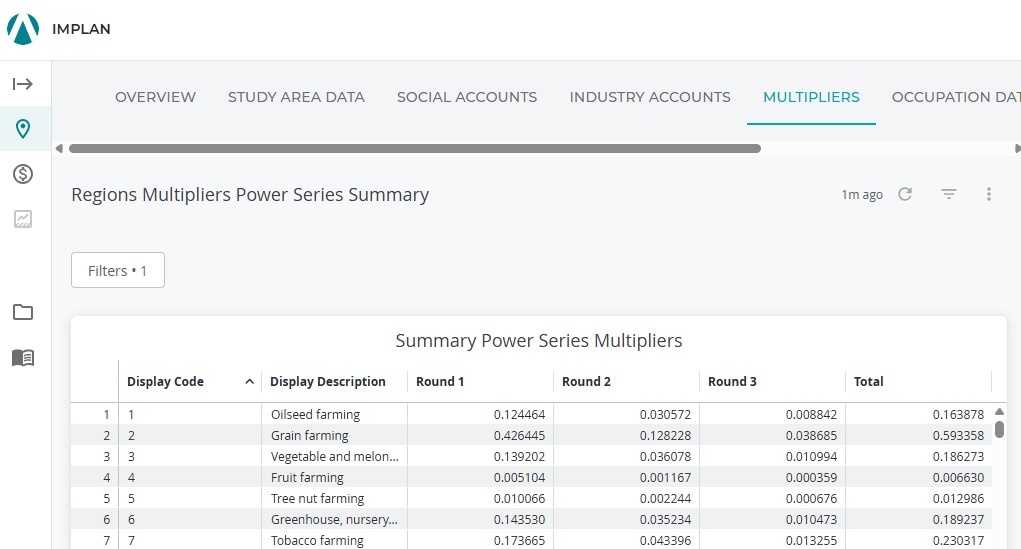Open the Results chart icon in sidebar
Image resolution: width=1021 pixels, height=549 pixels.
23,219
